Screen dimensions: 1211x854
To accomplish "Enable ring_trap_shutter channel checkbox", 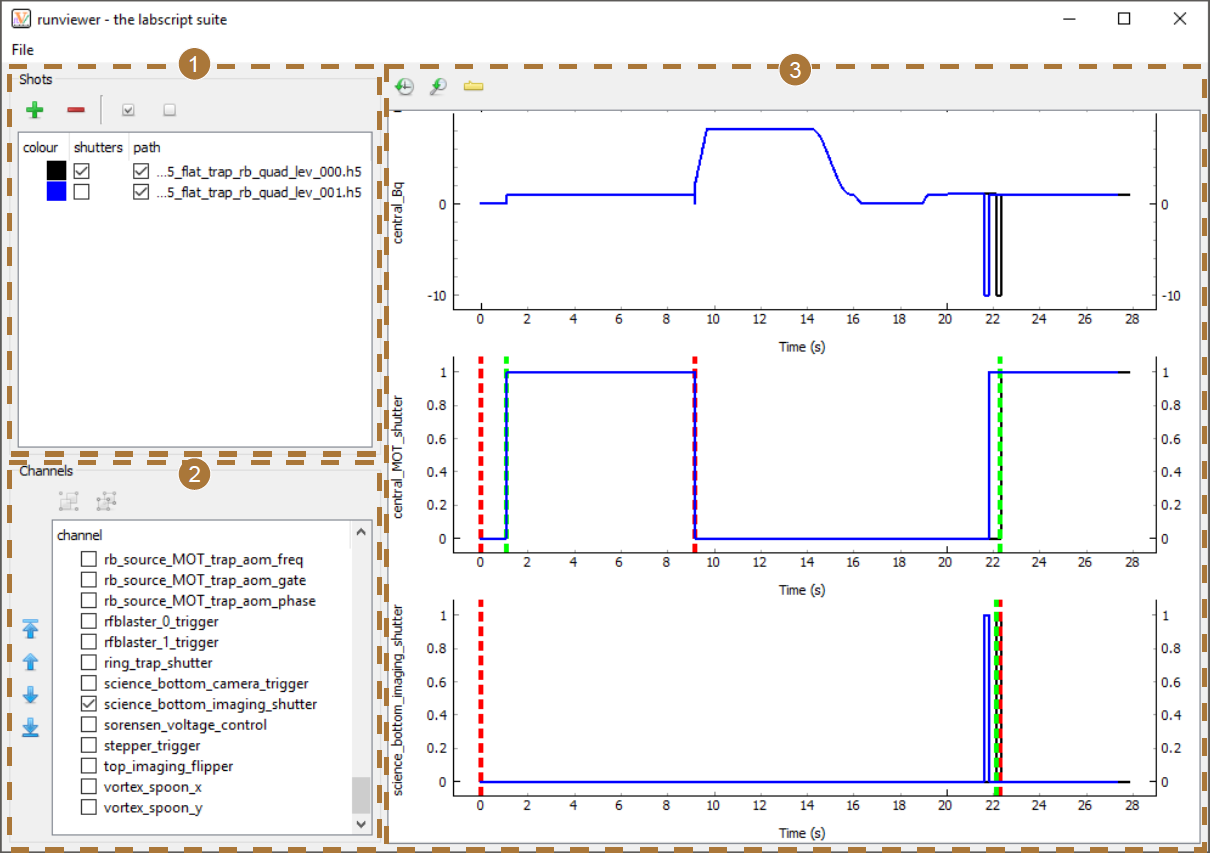I will (89, 662).
